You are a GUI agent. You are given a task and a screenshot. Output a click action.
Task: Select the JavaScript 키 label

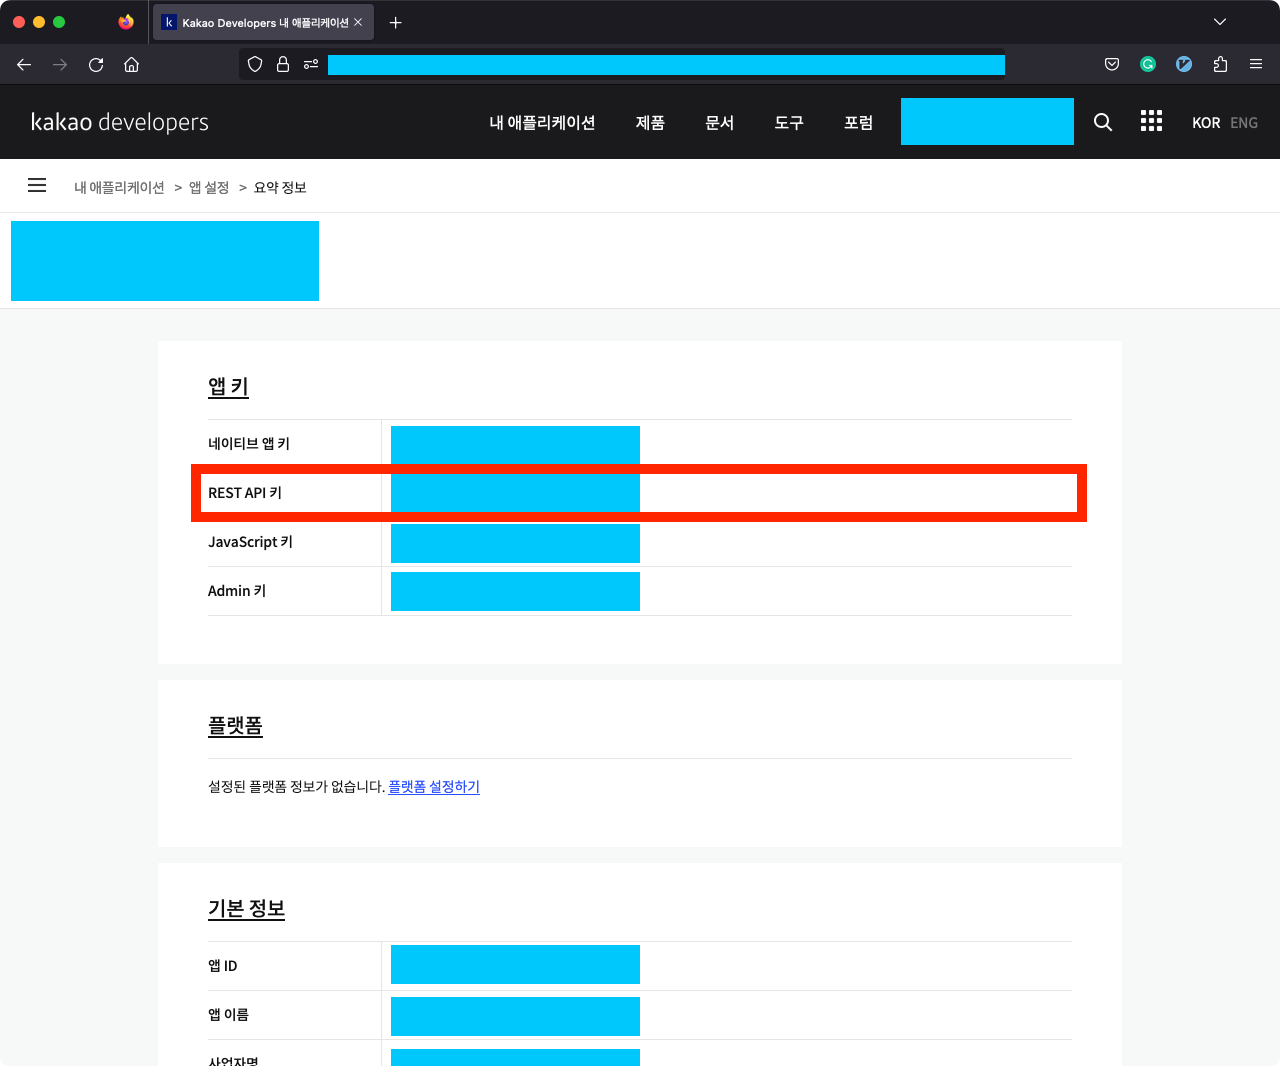coord(250,541)
